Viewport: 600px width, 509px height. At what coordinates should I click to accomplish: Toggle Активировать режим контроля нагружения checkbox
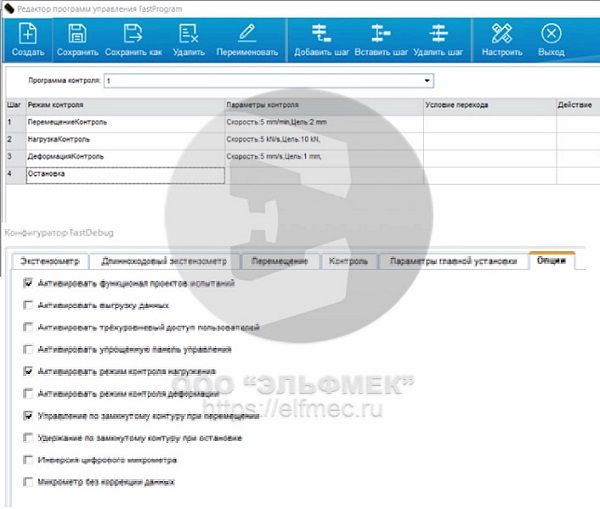(x=28, y=371)
